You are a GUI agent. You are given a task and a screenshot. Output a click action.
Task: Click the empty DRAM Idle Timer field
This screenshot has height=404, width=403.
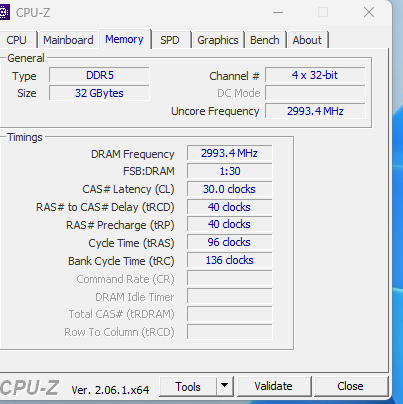tap(229, 296)
